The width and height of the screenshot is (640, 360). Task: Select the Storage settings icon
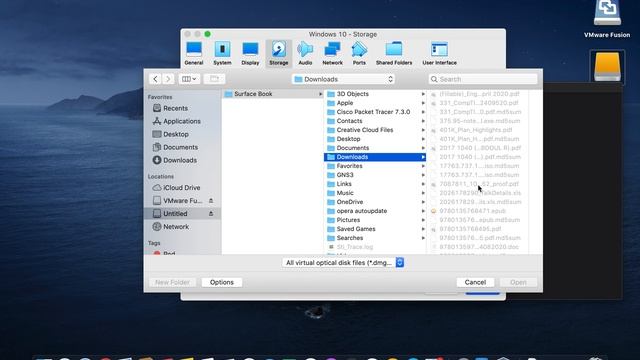(279, 53)
